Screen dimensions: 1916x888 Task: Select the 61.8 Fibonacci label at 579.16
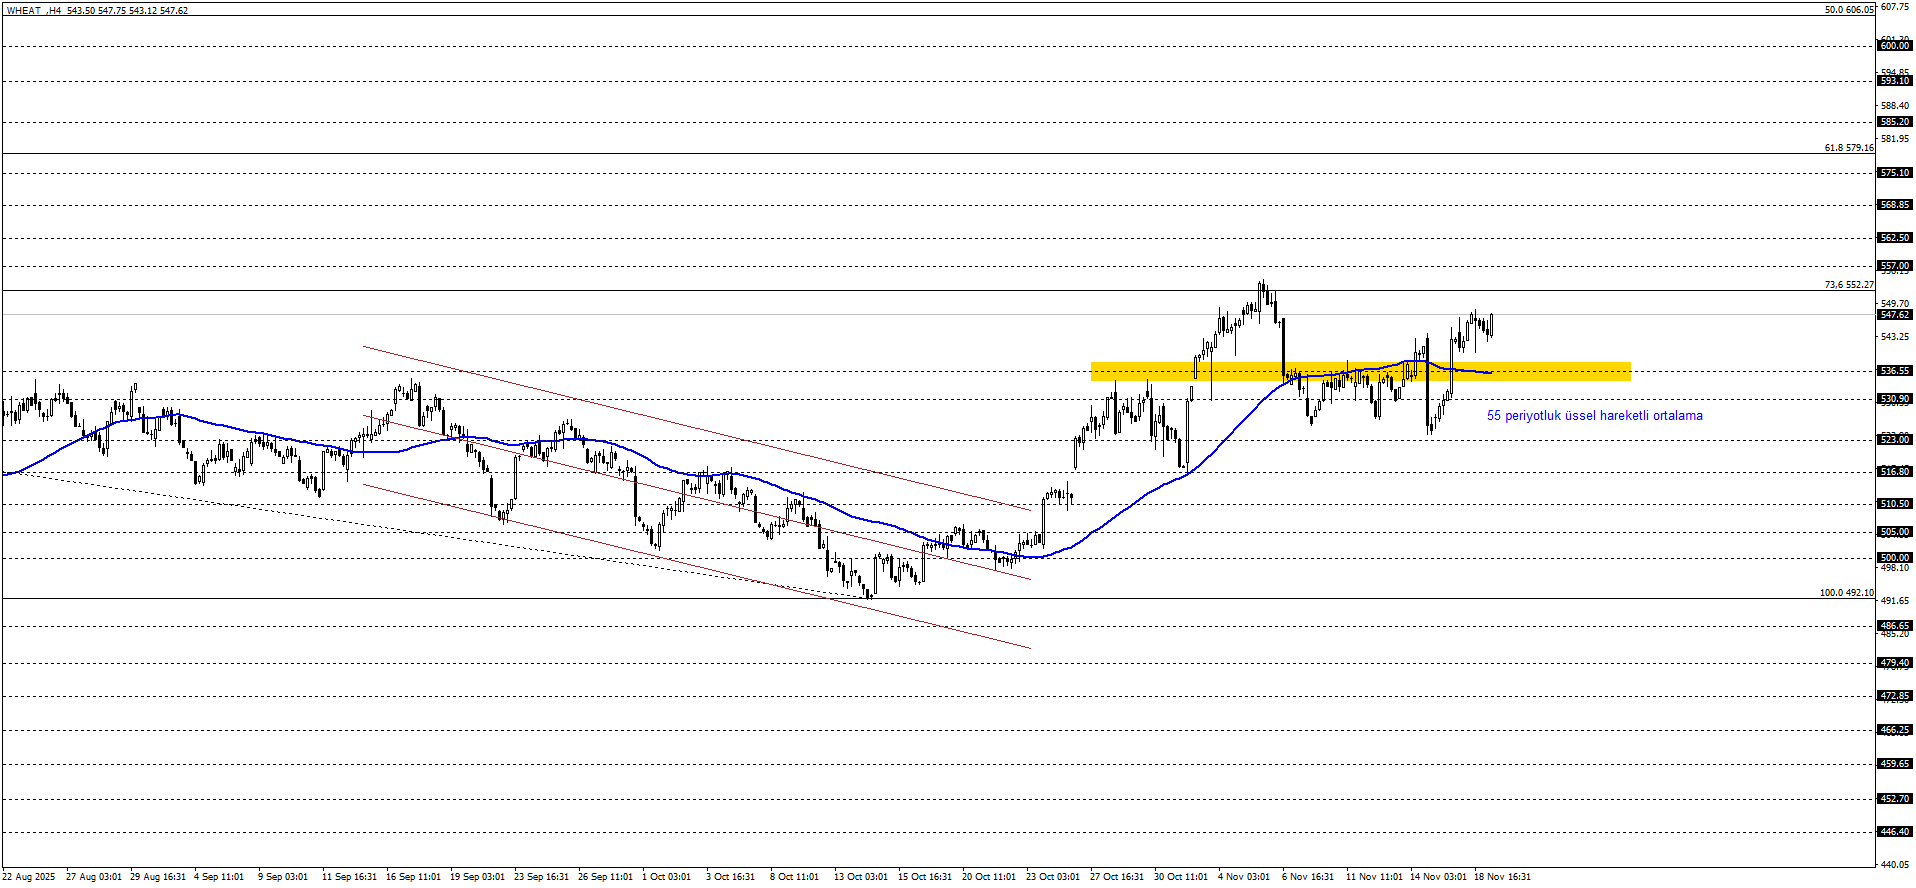[1848, 148]
